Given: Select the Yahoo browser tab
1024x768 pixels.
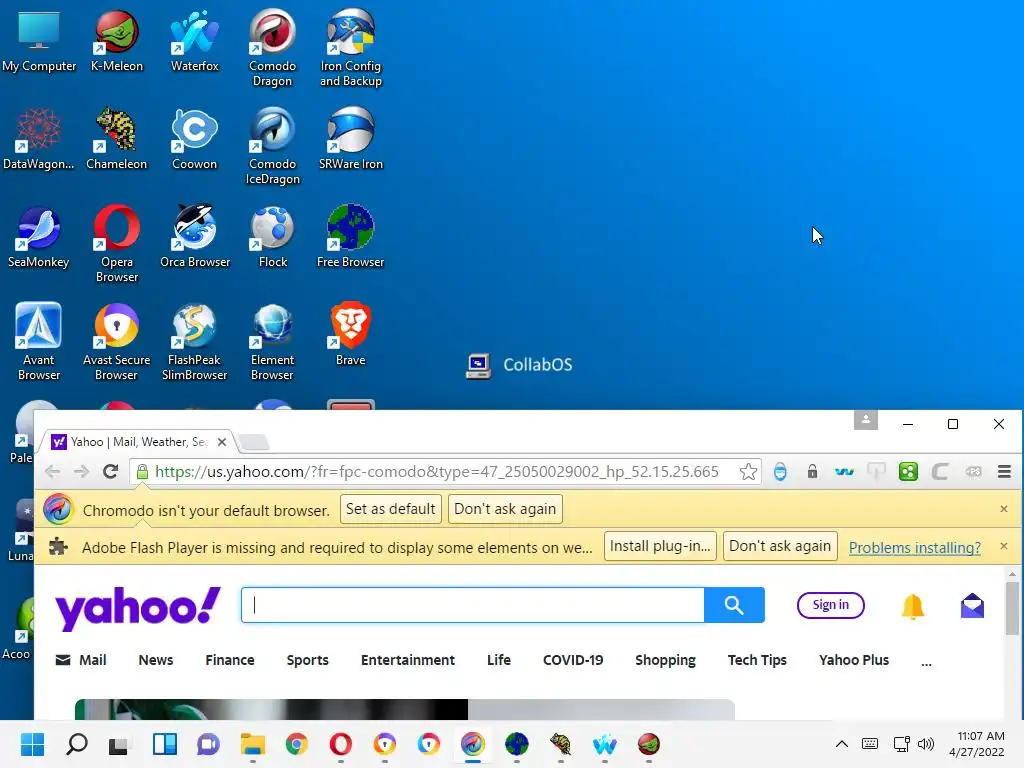Looking at the screenshot, I should 138,442.
